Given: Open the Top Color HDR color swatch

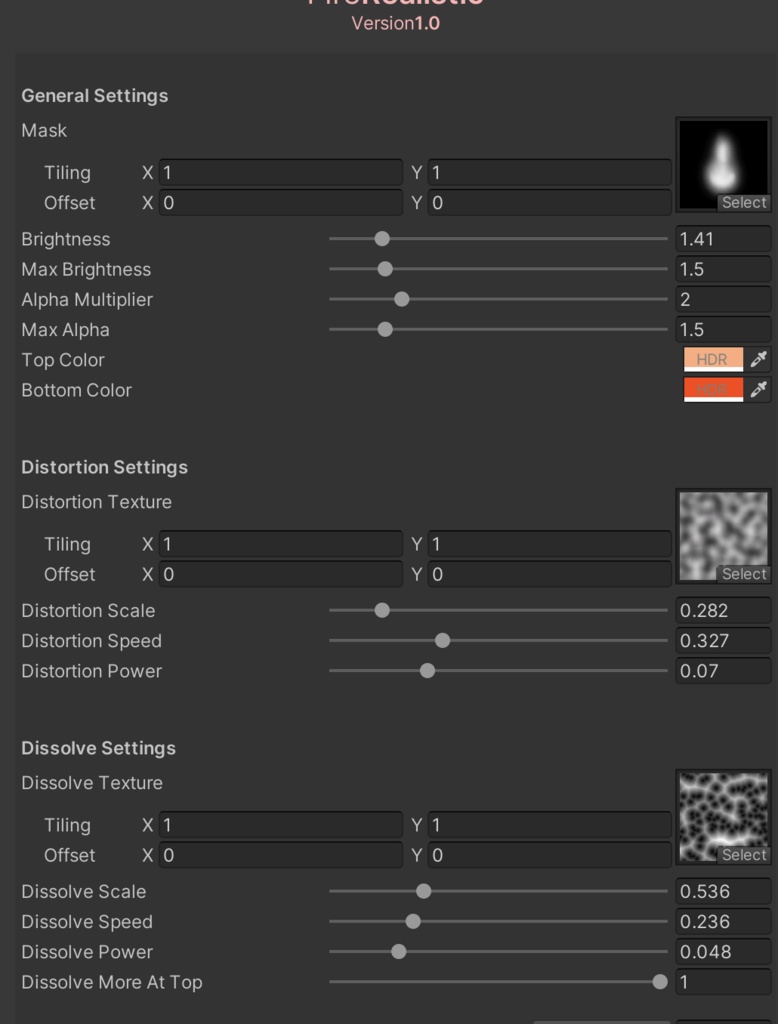Looking at the screenshot, I should (712, 359).
